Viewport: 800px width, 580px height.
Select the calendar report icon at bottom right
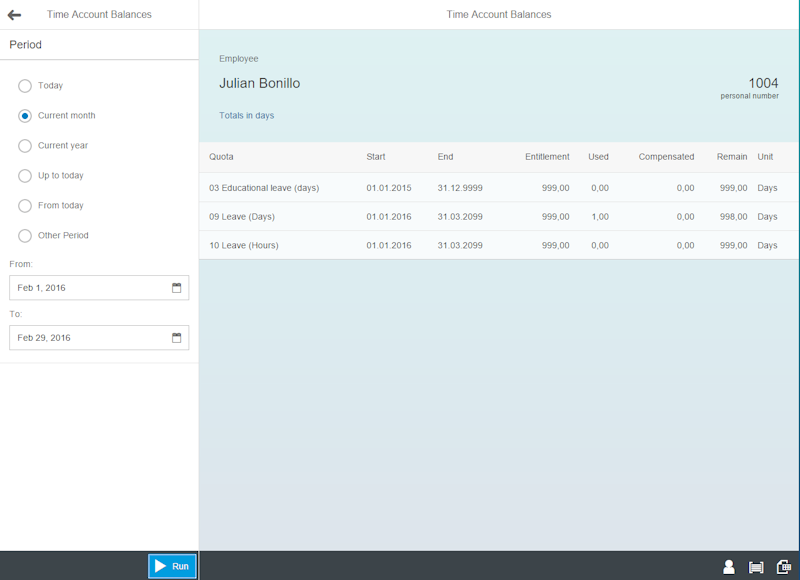click(786, 565)
